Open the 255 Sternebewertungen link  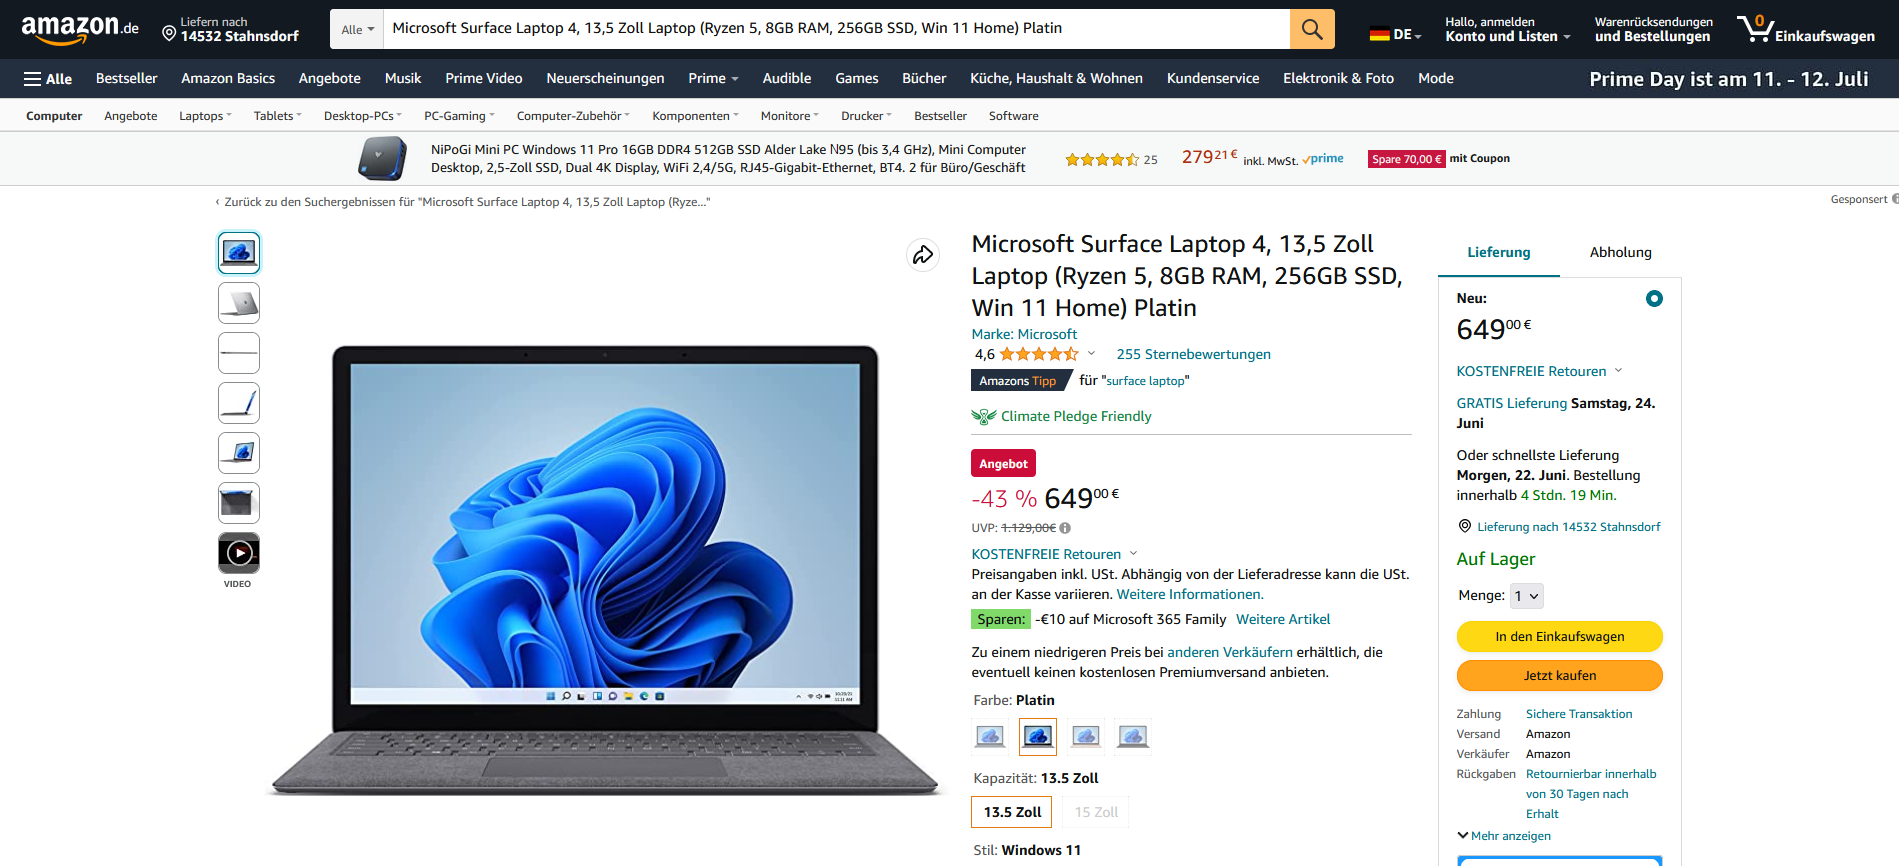pyautogui.click(x=1193, y=354)
